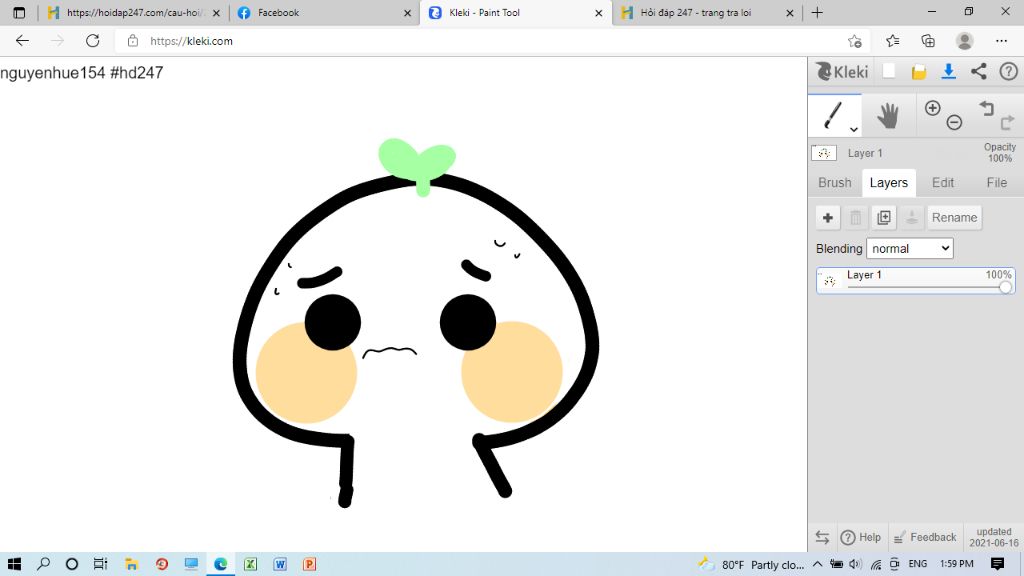Zoom in with the plus magnifier
1024x576 pixels.
click(x=933, y=108)
